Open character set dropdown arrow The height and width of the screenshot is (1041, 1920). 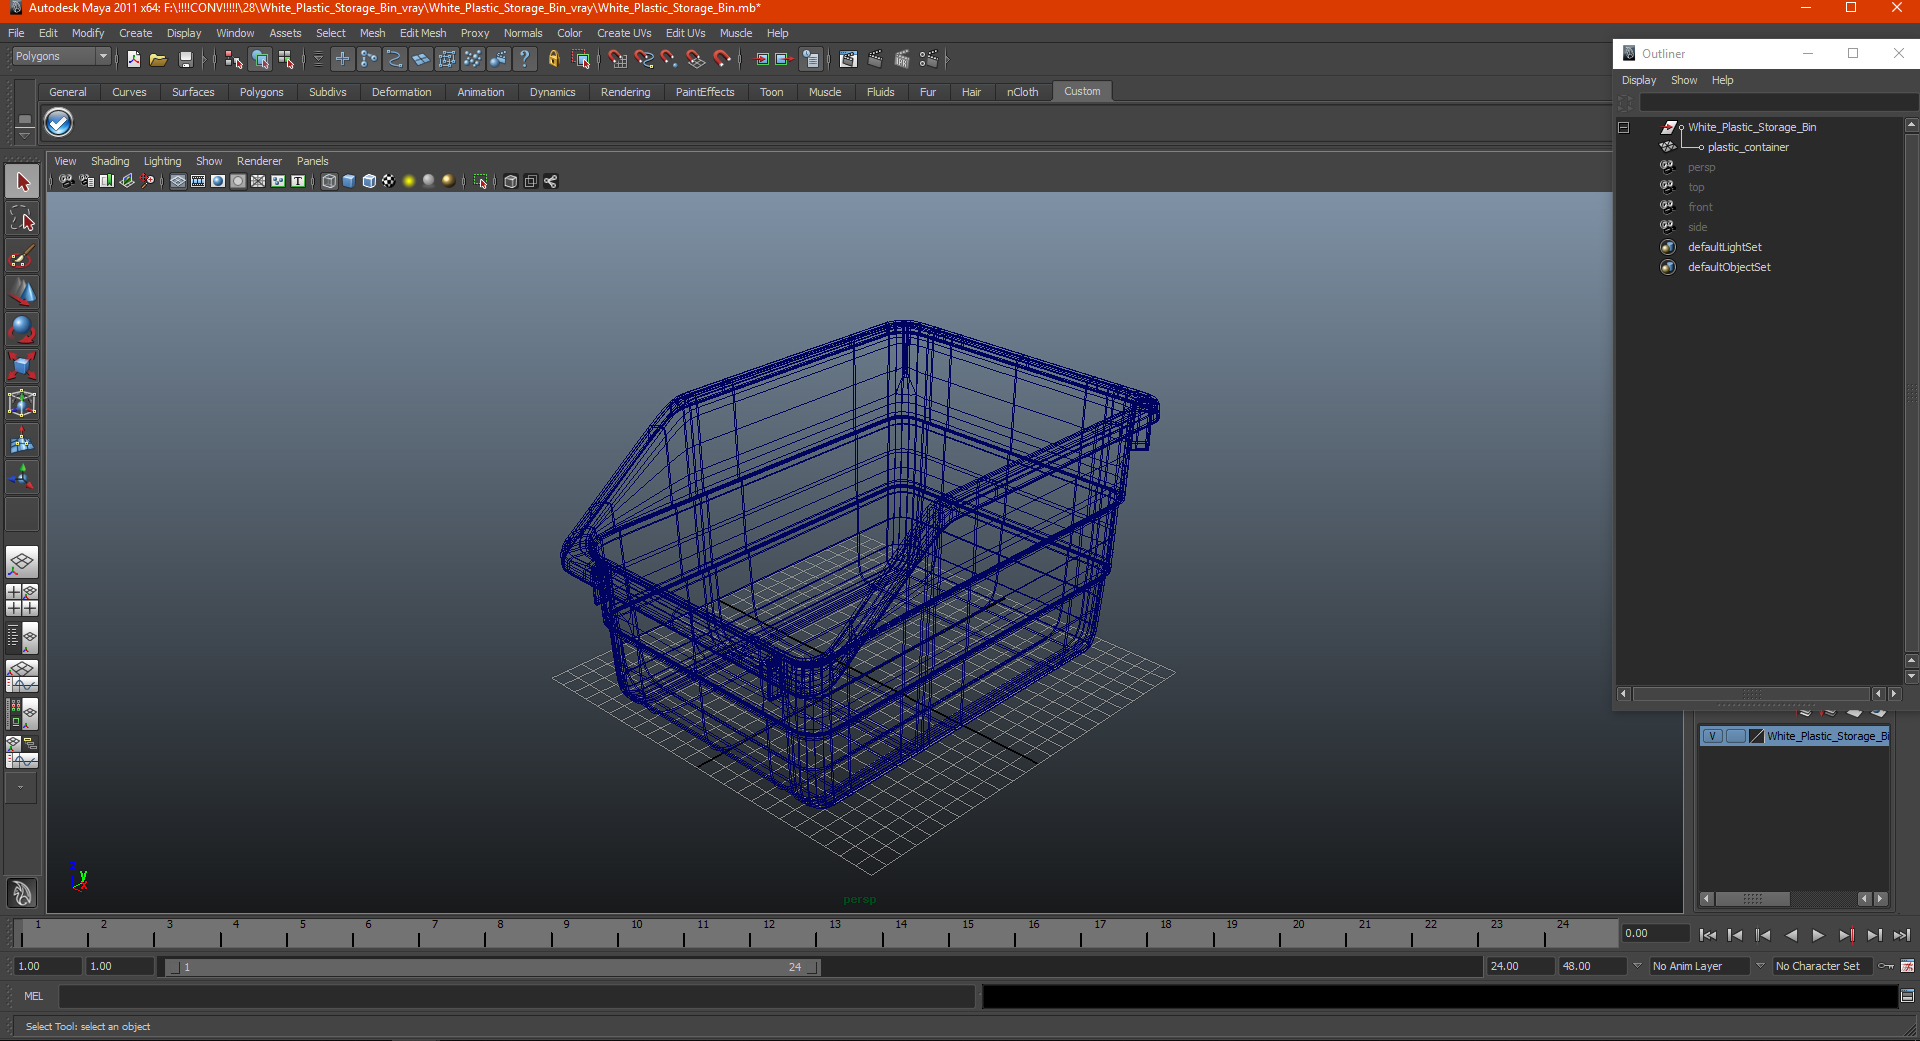pos(1761,966)
